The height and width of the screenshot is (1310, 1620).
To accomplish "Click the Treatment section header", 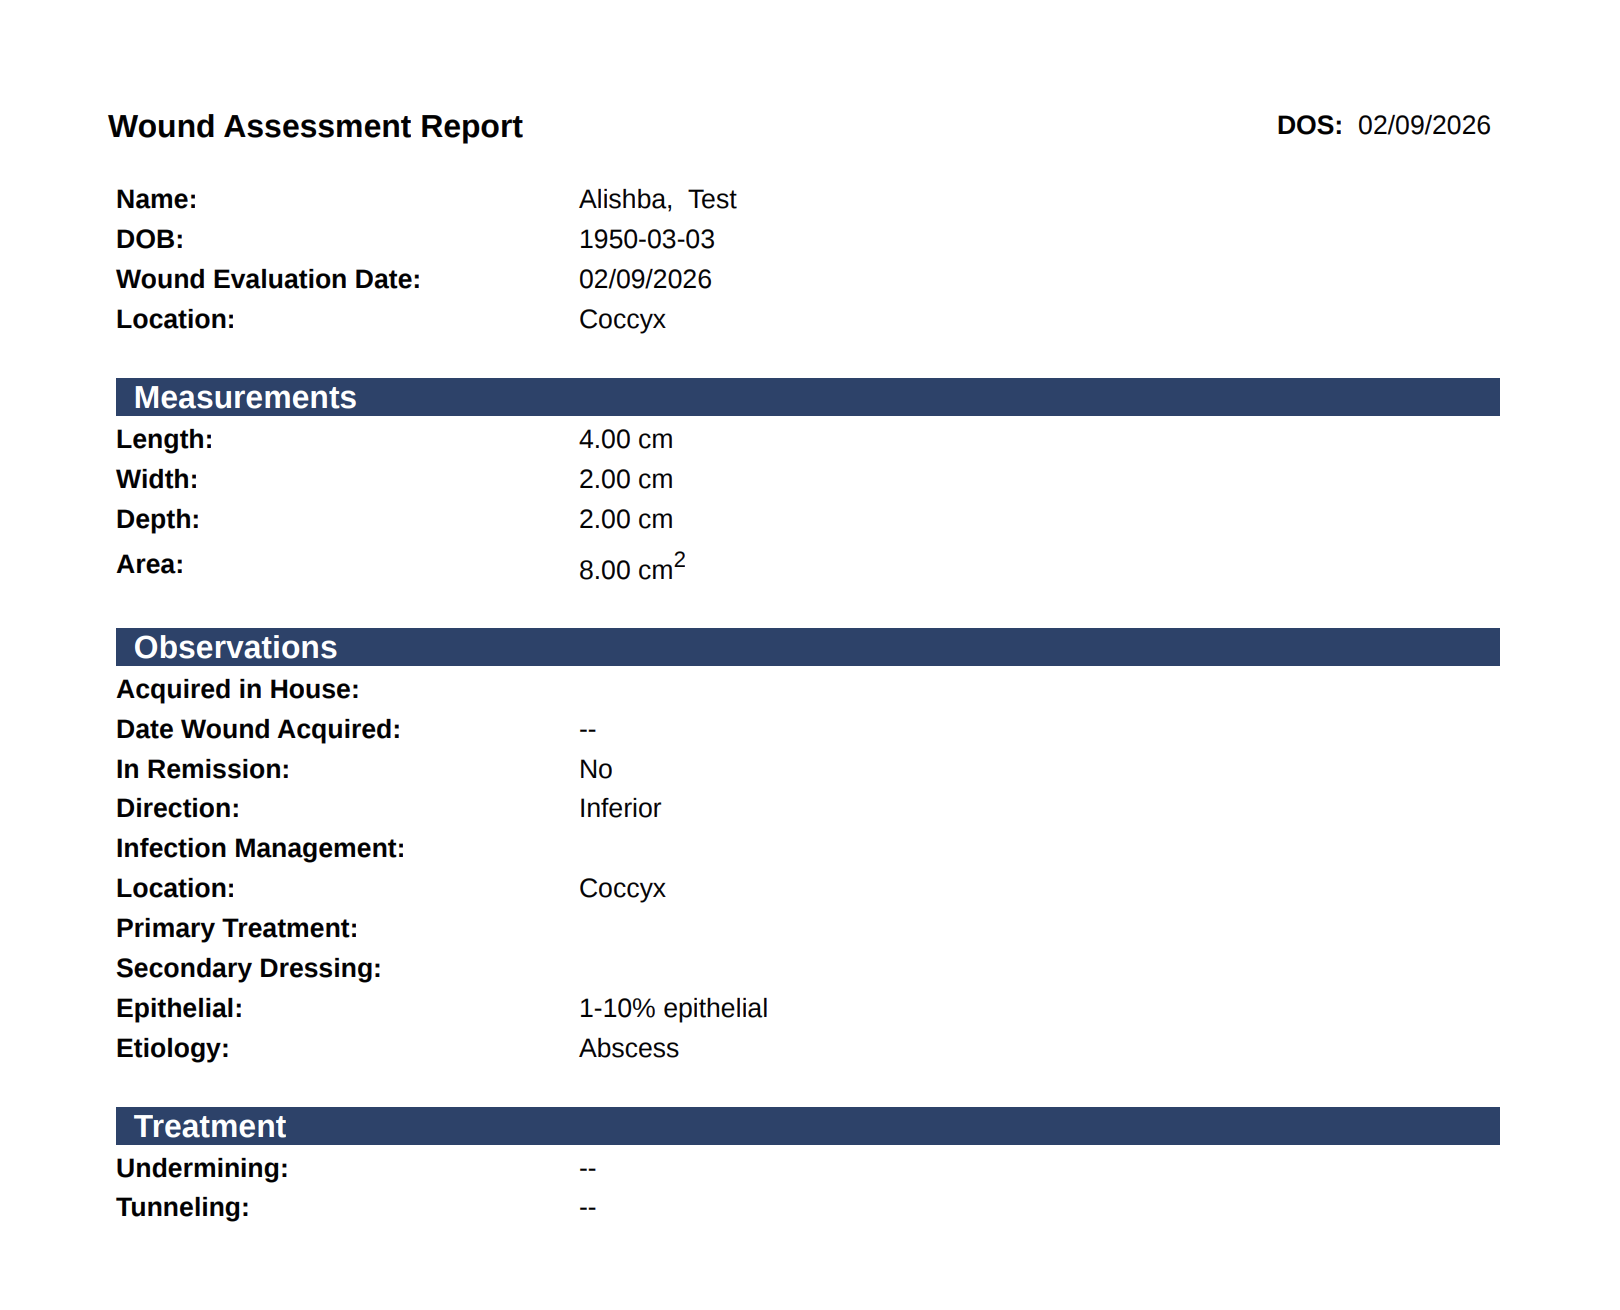I will [x=808, y=1126].
